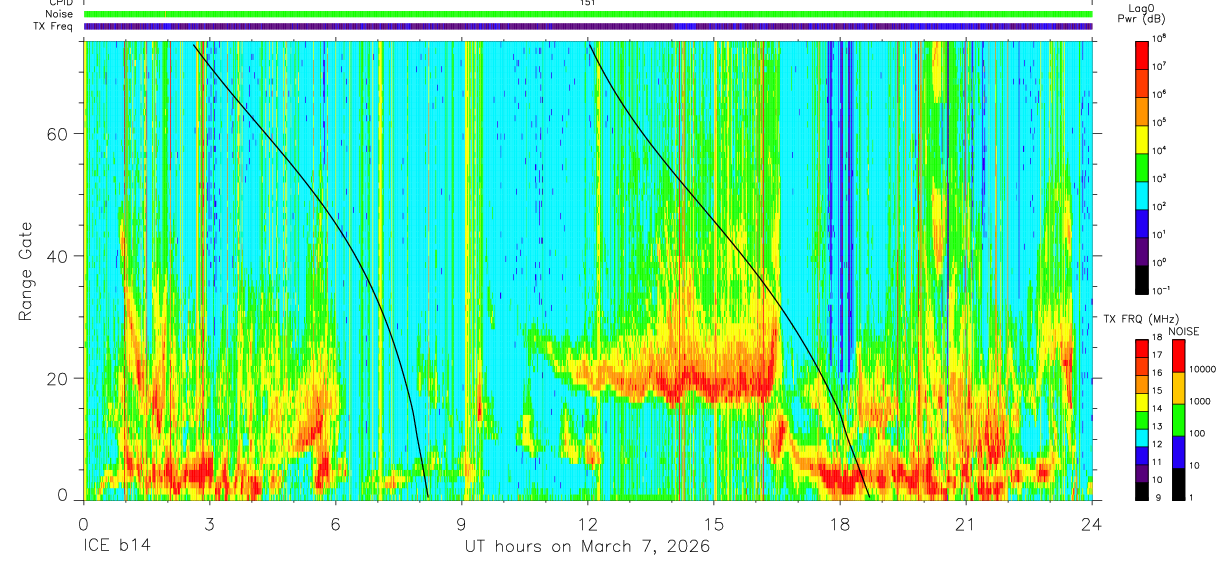Pick the black swatch in power colorbar
The width and height of the screenshot is (1228, 567).
(x=1142, y=280)
